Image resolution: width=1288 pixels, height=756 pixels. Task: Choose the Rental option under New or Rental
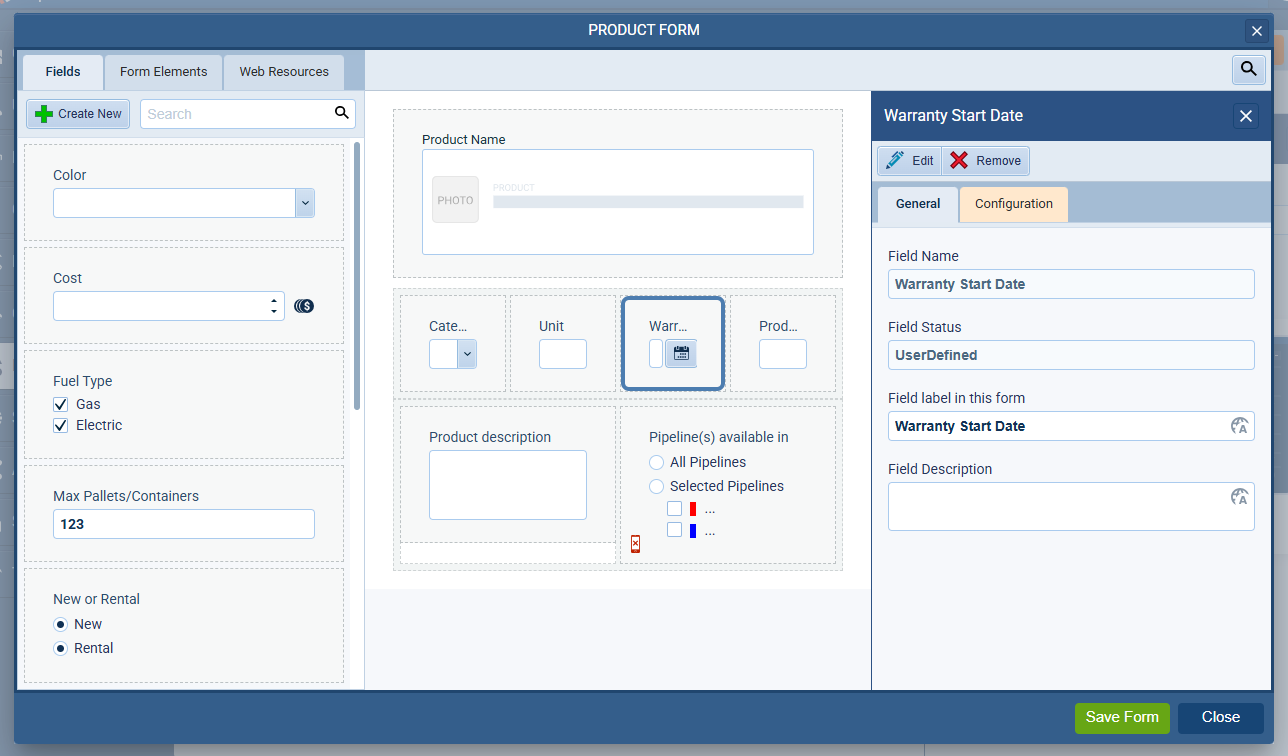coord(60,648)
